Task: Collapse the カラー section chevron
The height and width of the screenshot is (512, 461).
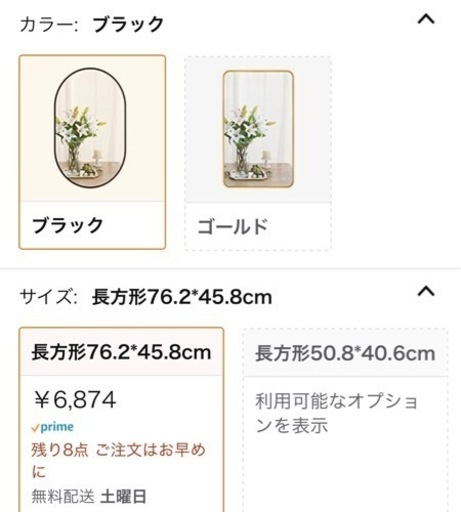Action: coord(426,19)
